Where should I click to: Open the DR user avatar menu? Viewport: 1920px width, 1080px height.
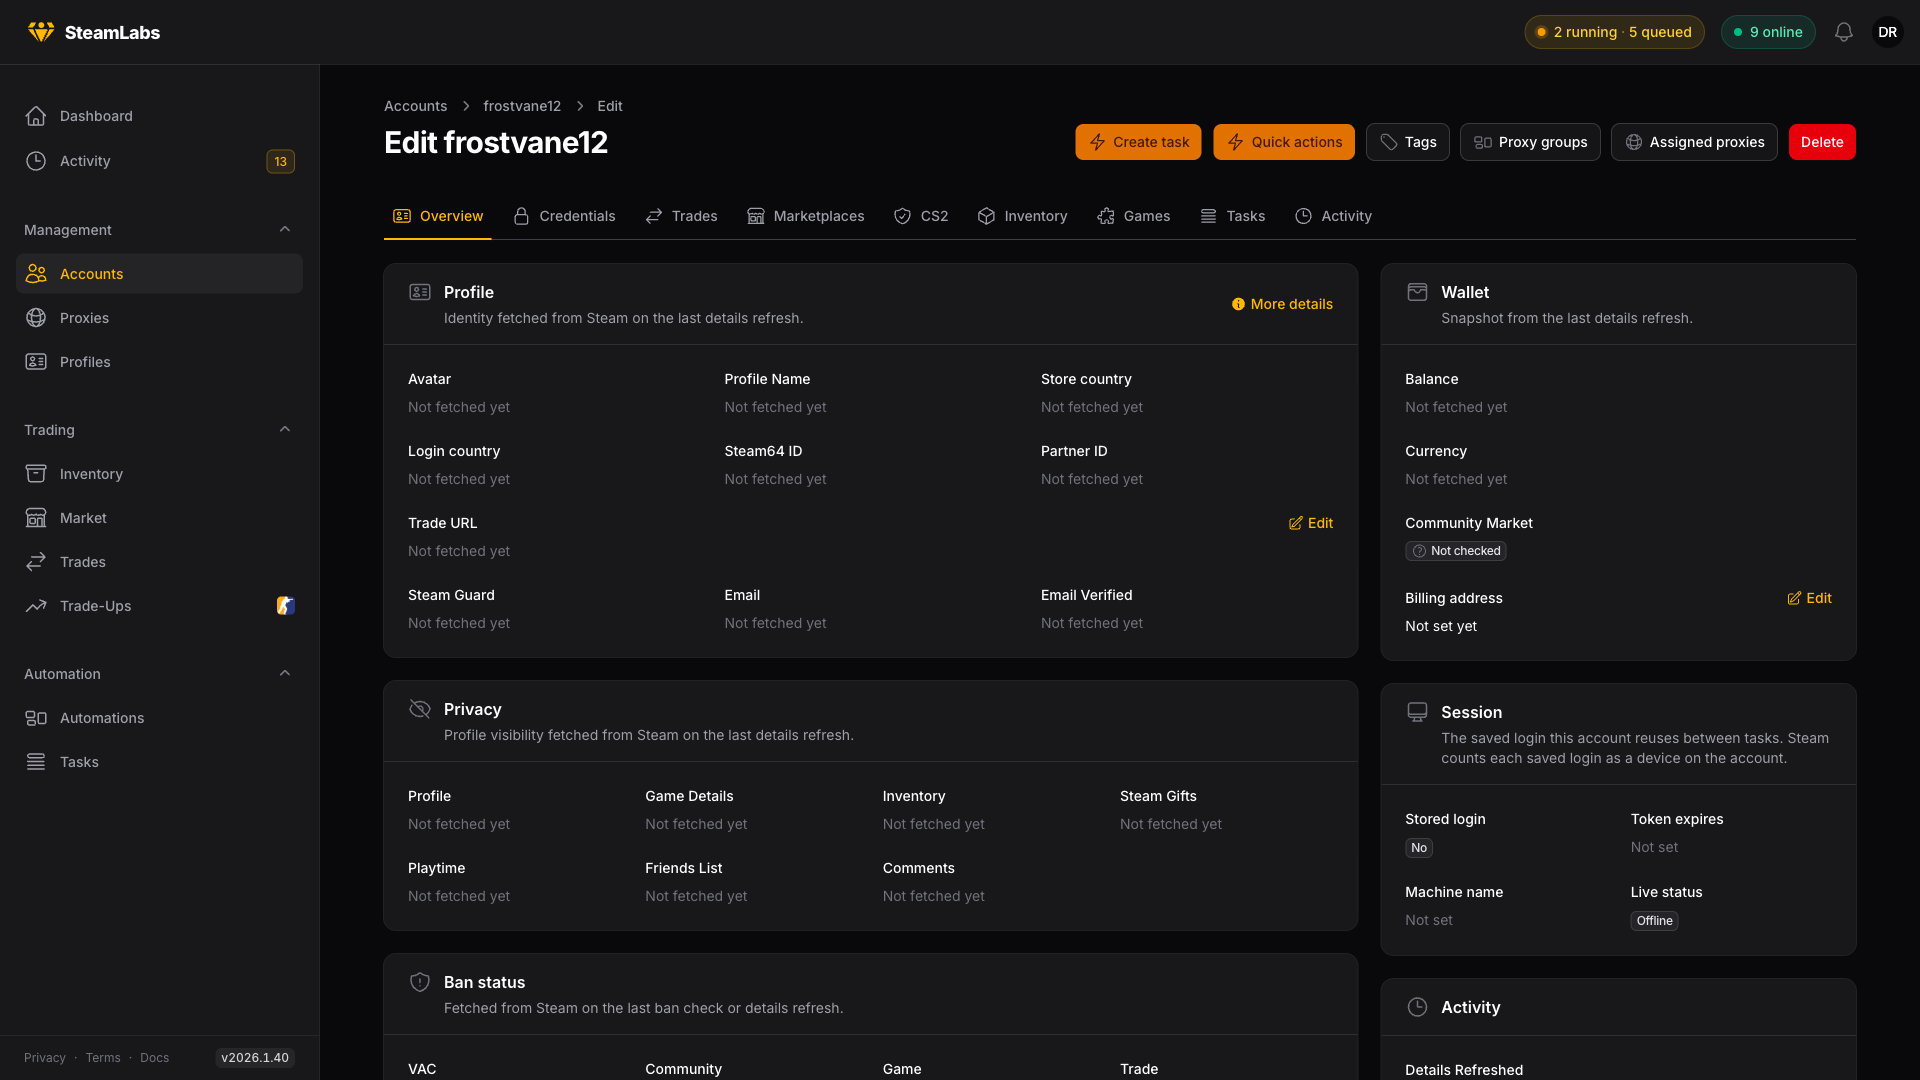pos(1887,32)
